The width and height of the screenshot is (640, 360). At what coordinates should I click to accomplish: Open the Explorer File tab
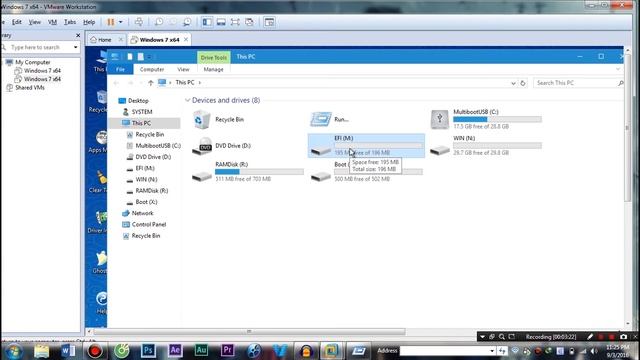pos(120,69)
